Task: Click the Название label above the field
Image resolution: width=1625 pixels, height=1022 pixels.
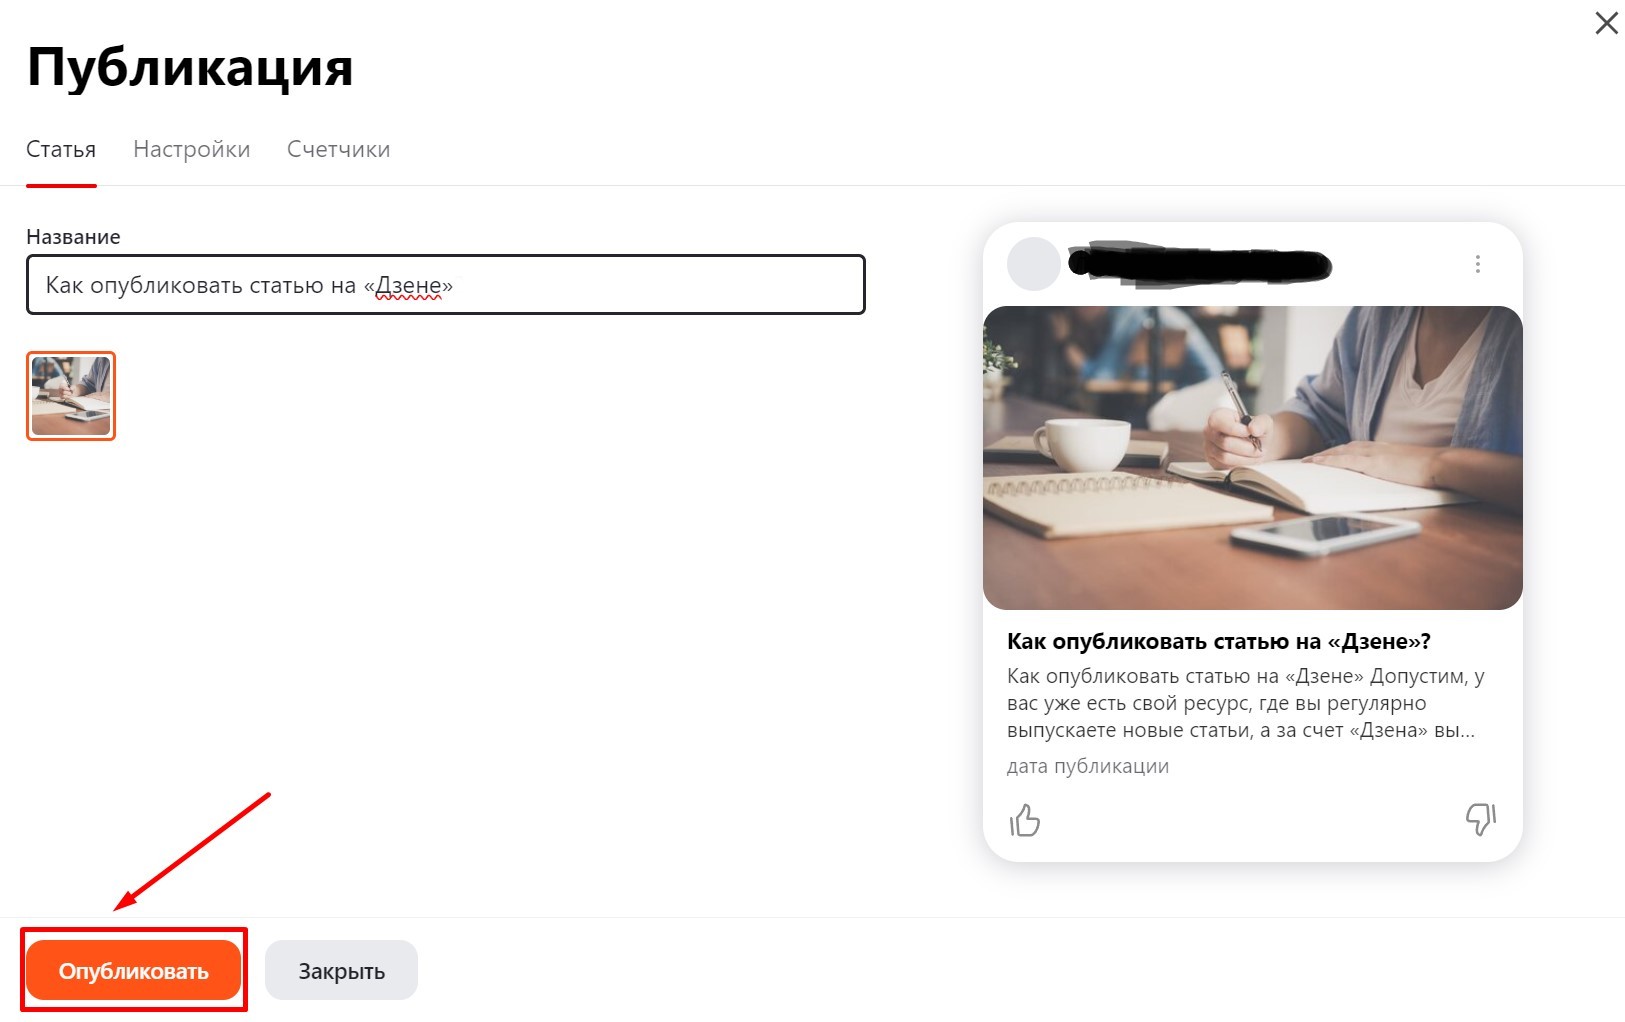Action: (x=73, y=237)
